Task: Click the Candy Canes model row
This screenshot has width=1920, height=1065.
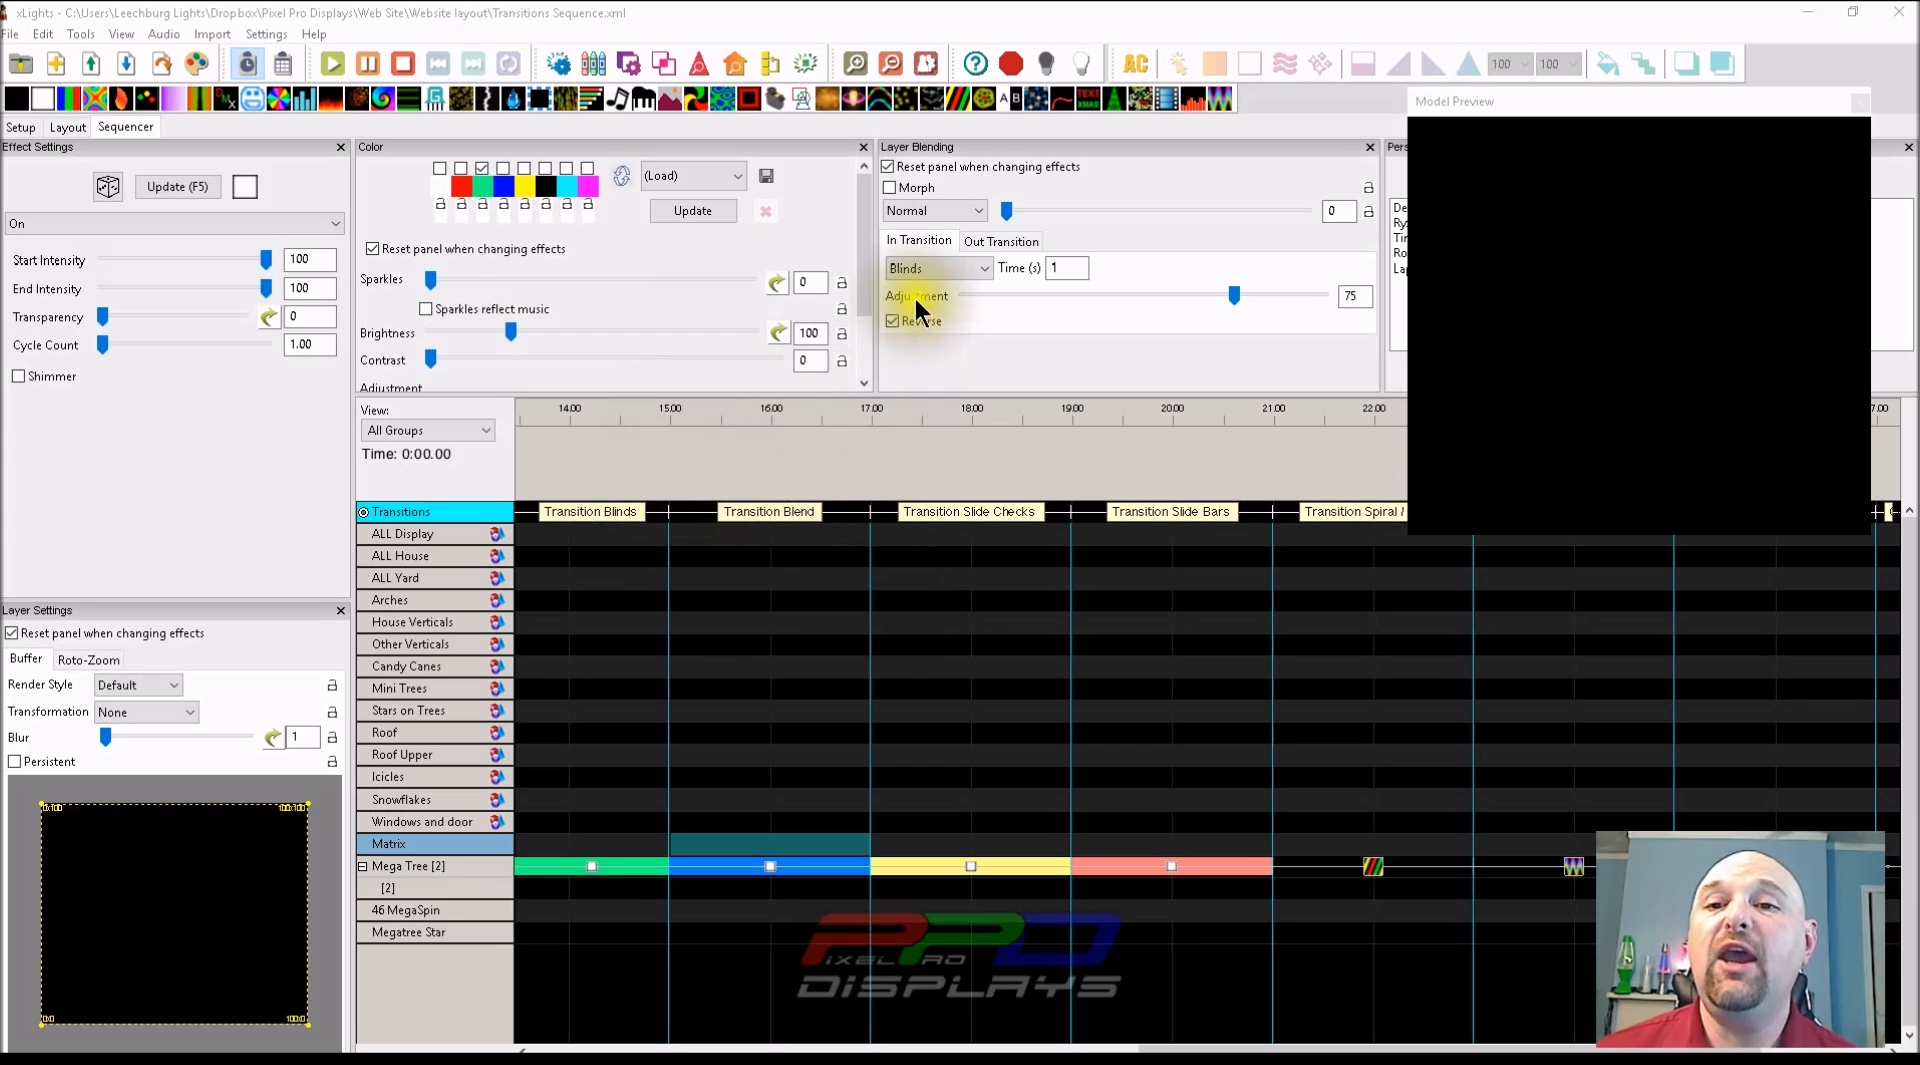Action: 434,667
